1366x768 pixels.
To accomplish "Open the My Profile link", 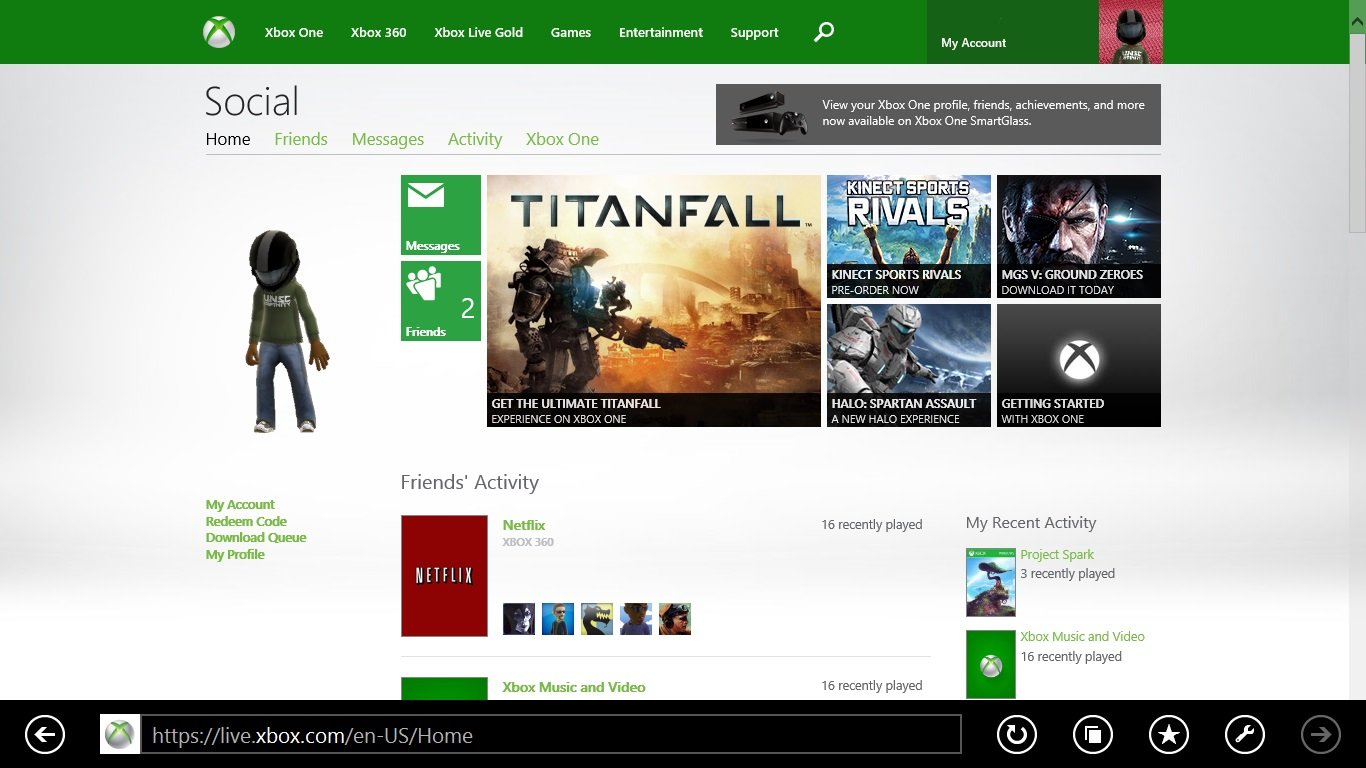I will (x=235, y=554).
